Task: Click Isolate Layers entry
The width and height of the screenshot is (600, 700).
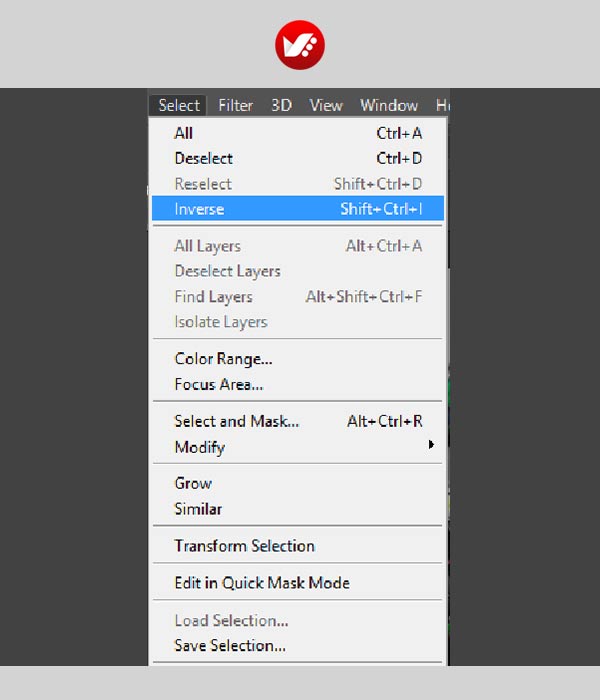Action: 298,321
